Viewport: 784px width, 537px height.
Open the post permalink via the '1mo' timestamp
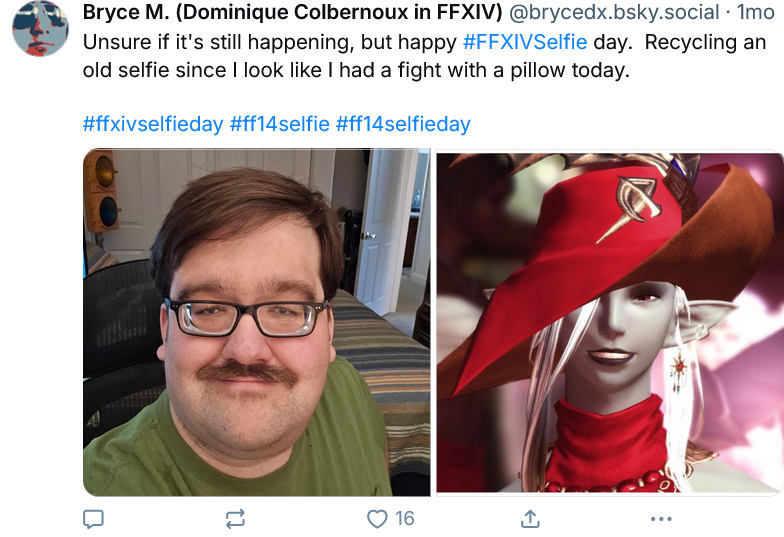point(756,12)
